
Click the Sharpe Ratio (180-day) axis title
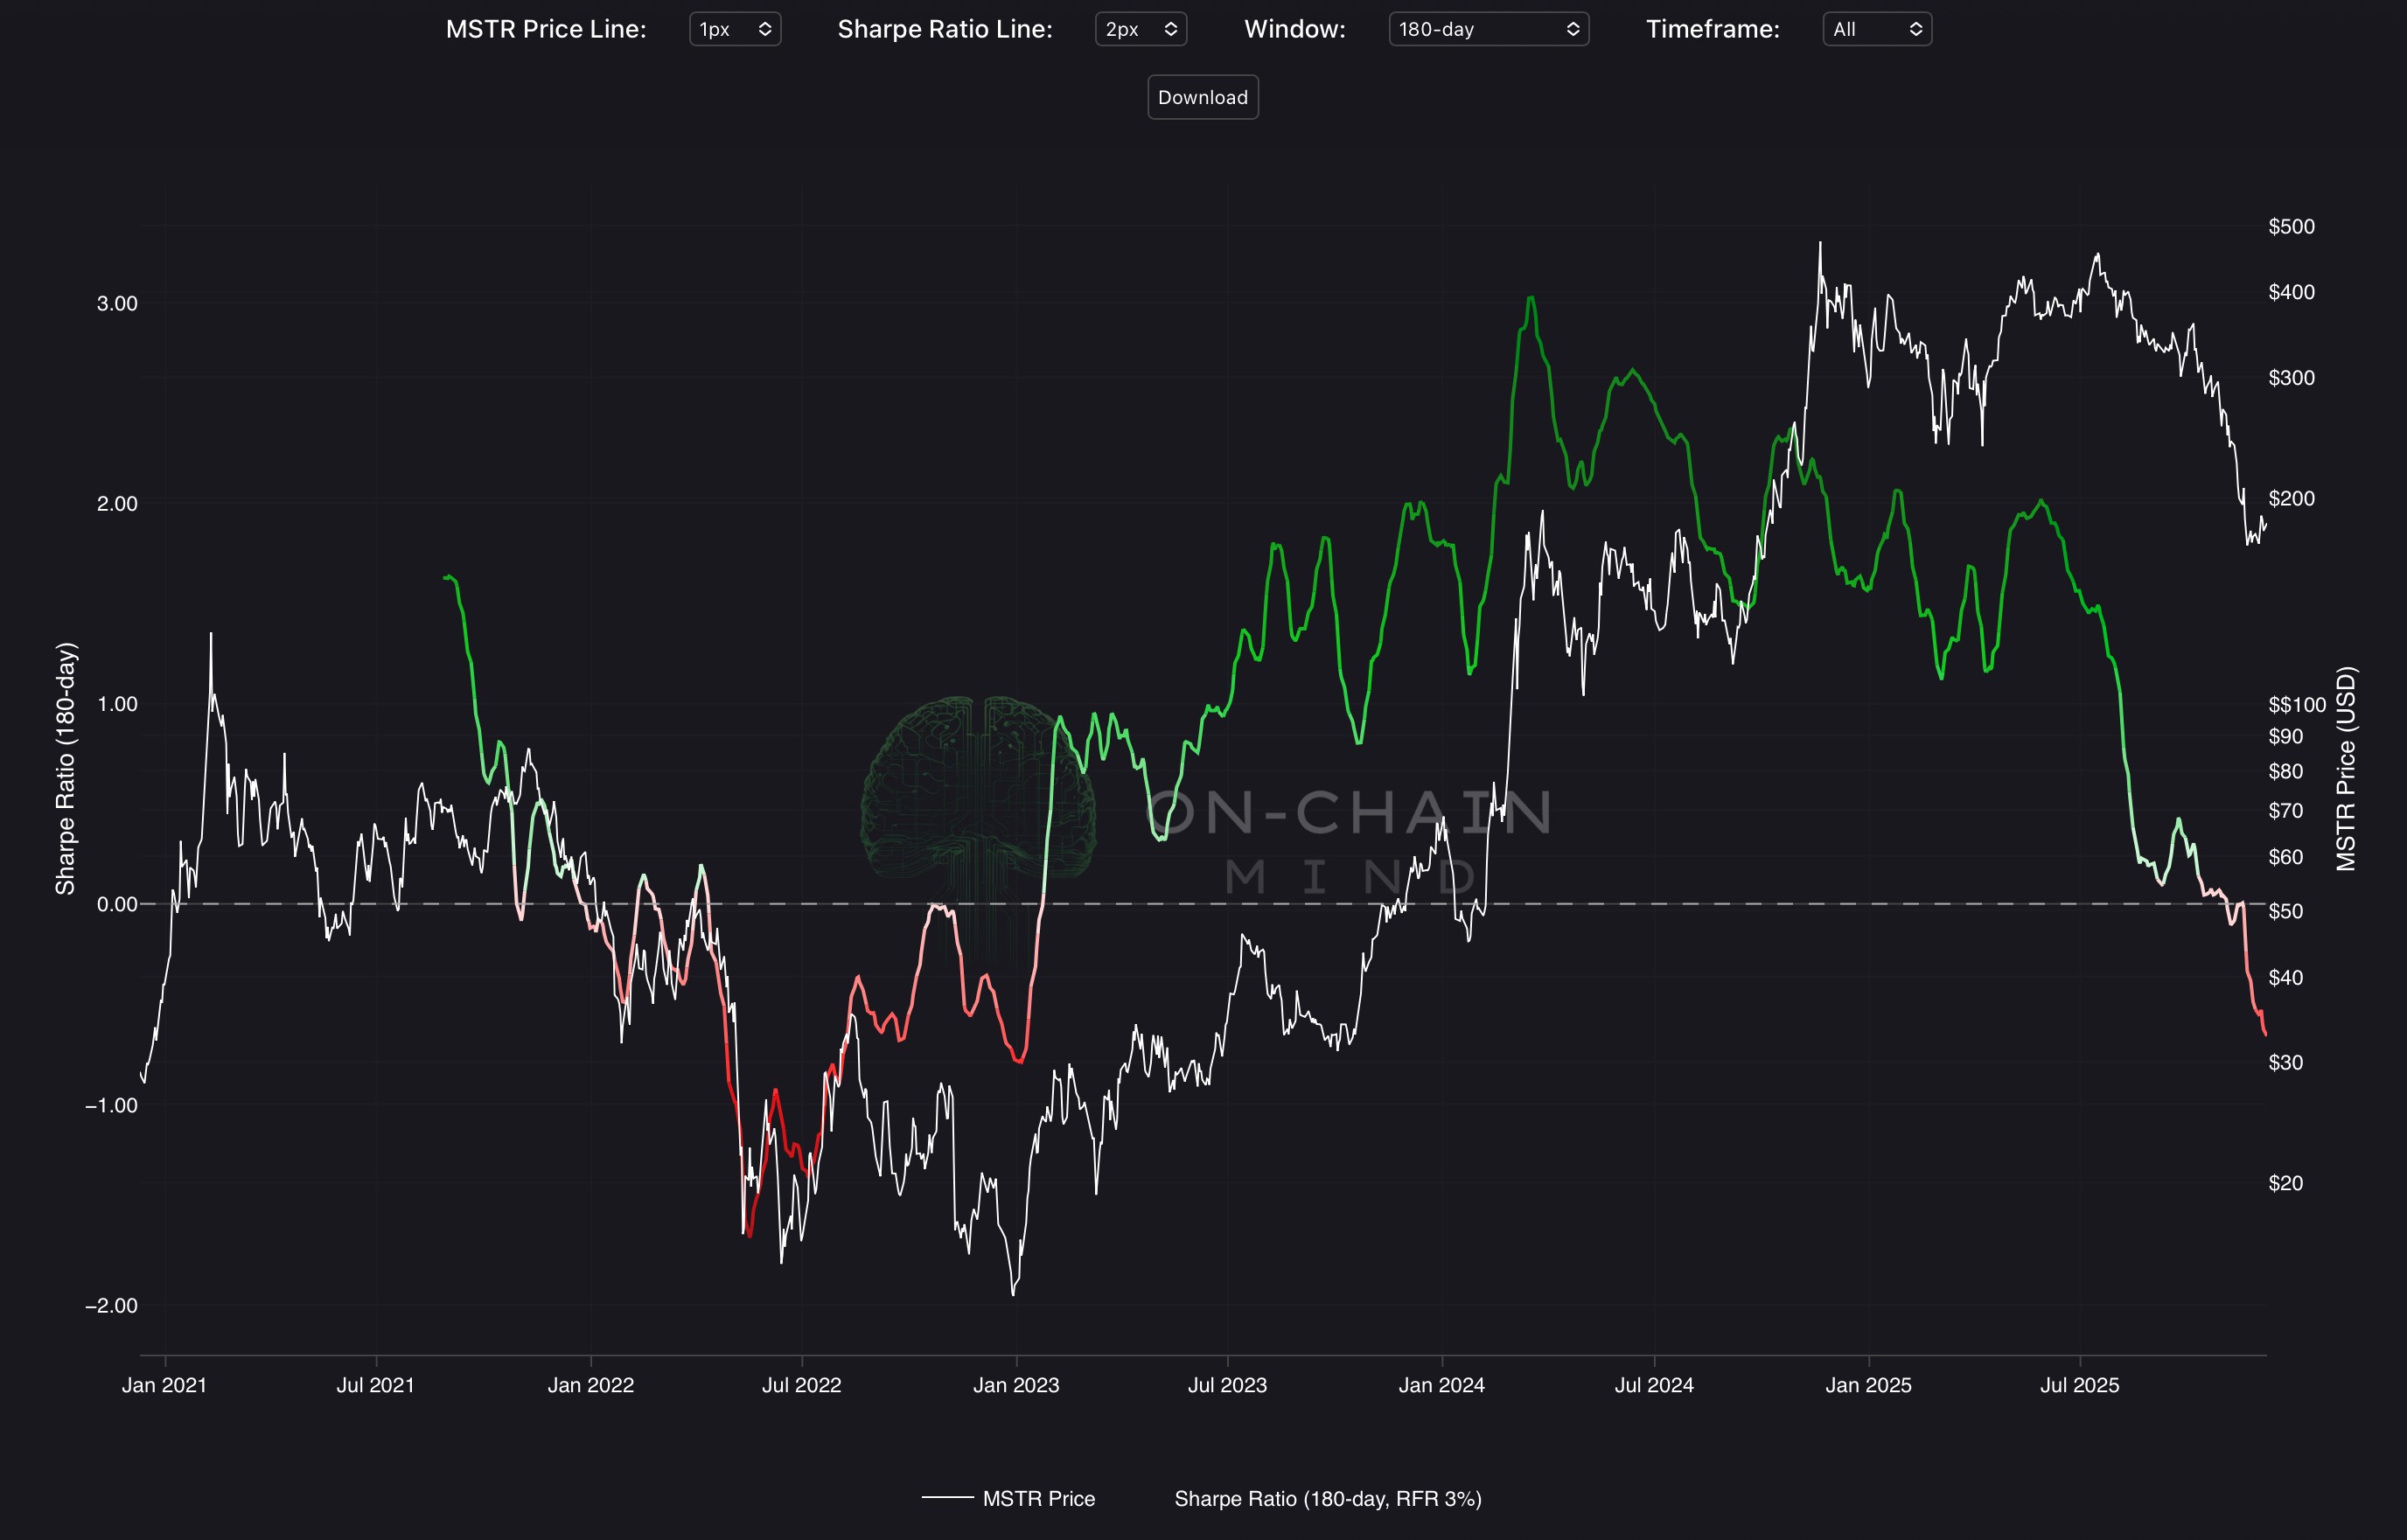65,768
